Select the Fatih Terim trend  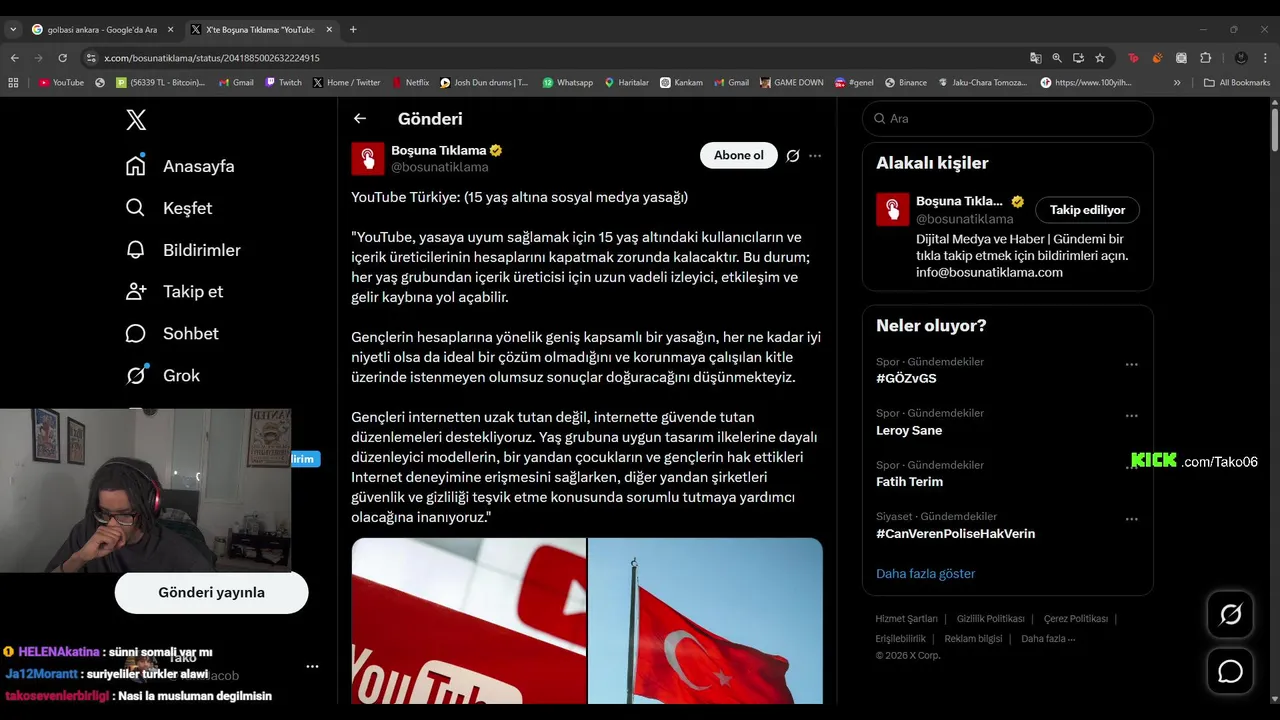coord(909,482)
